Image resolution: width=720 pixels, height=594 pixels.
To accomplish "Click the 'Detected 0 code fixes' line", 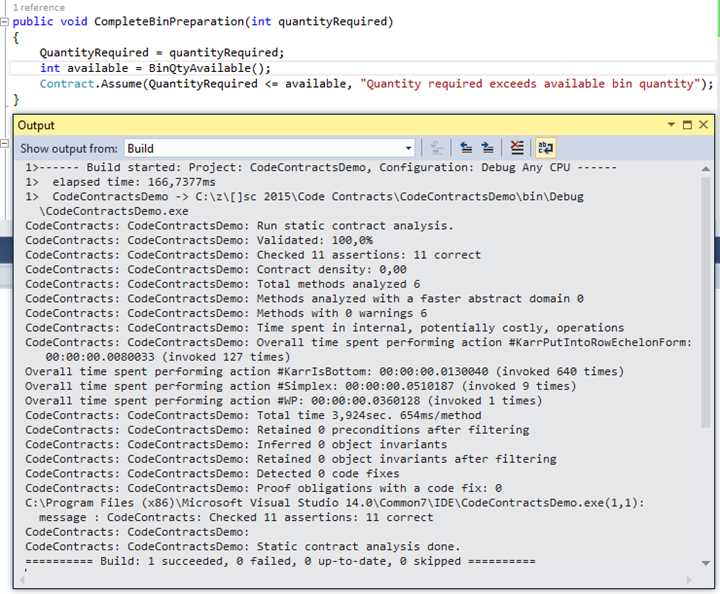I will tap(212, 474).
